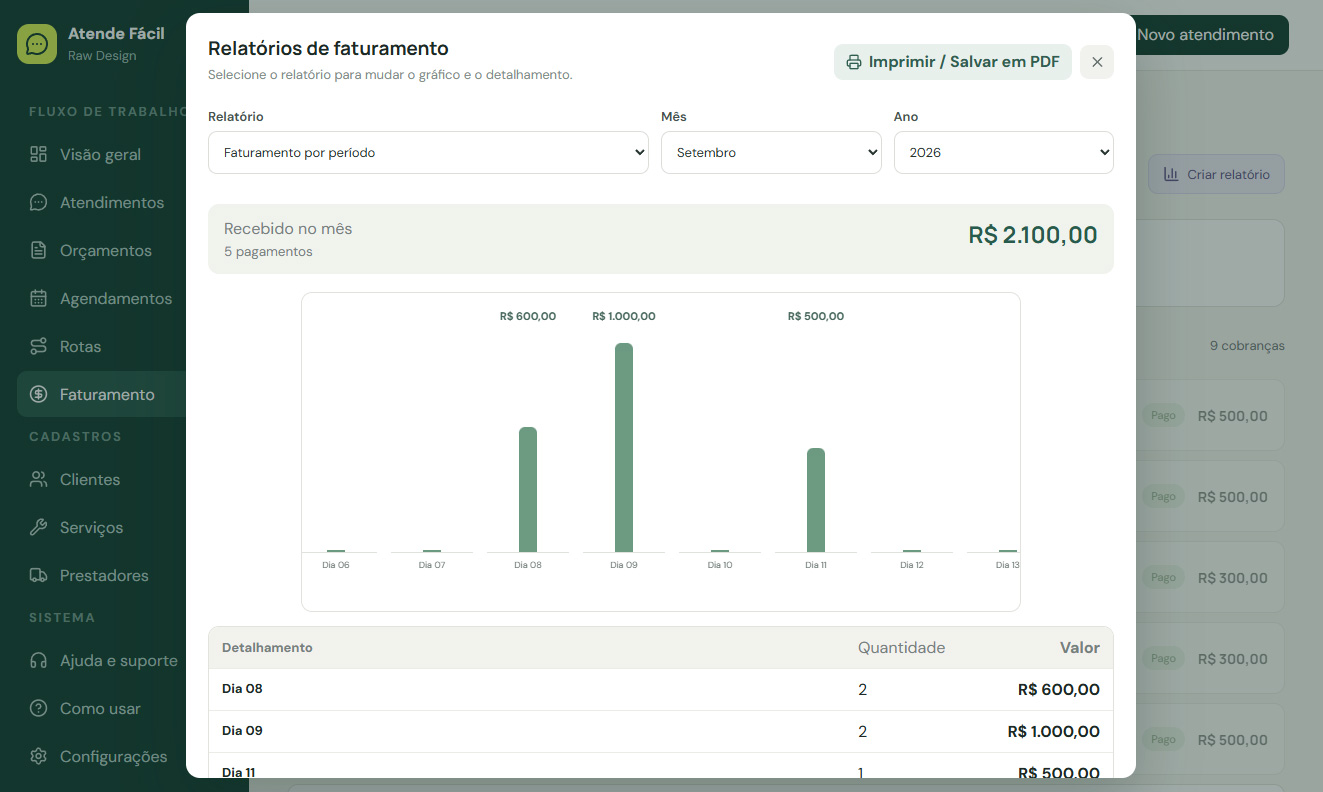This screenshot has width=1323, height=792.
Task: Open Ajuda e suporte
Action: tap(102, 660)
